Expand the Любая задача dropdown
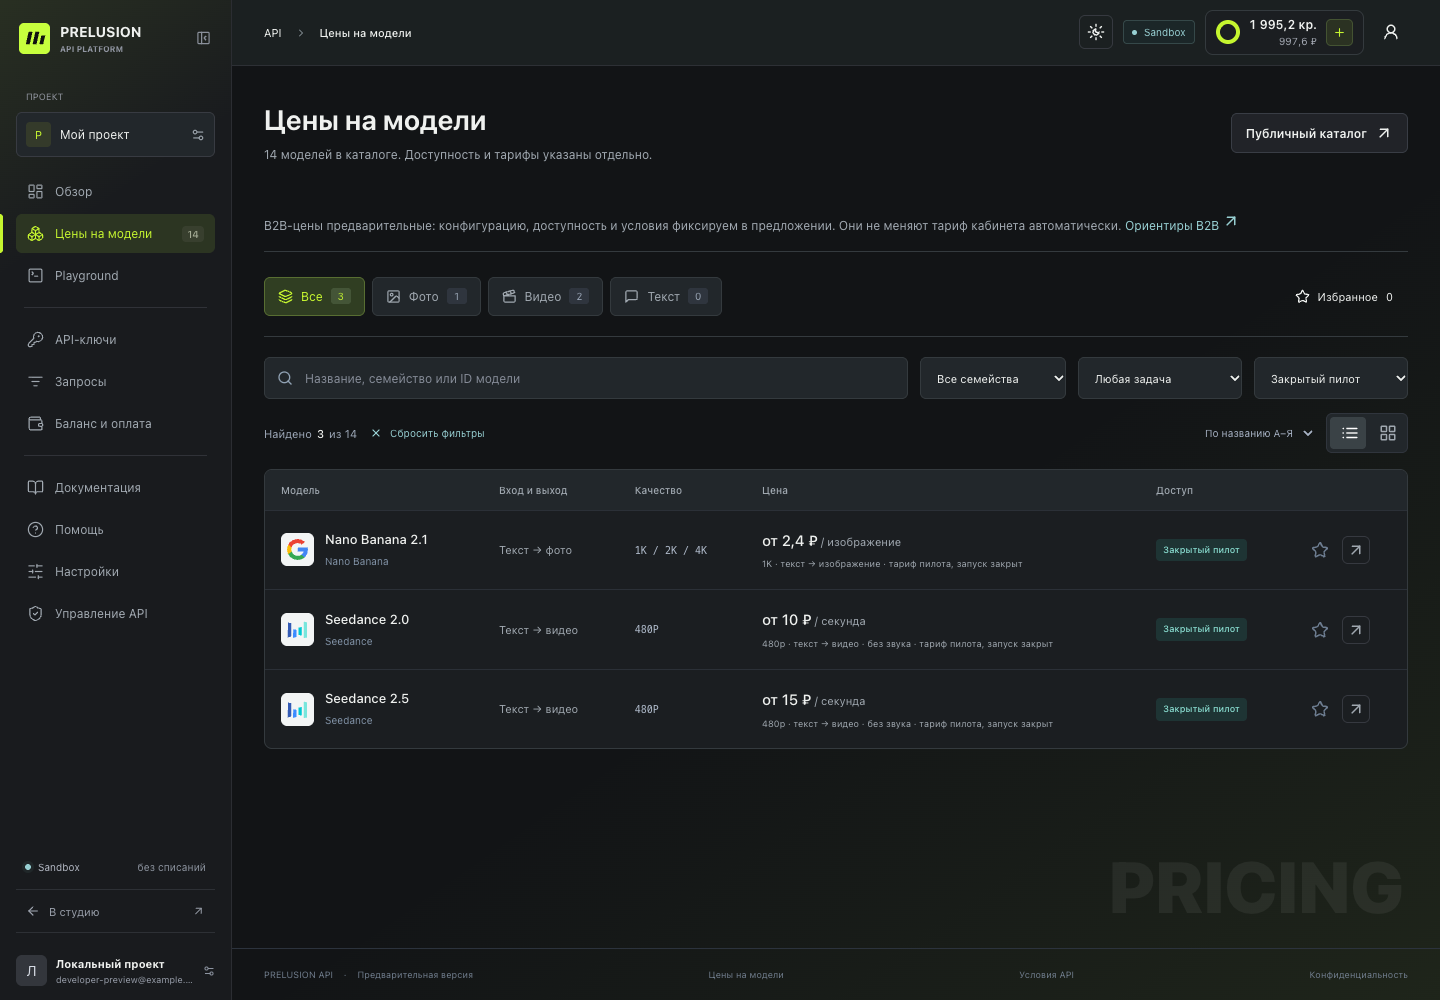Screen dimensions: 1440x1000 click(x=1160, y=378)
